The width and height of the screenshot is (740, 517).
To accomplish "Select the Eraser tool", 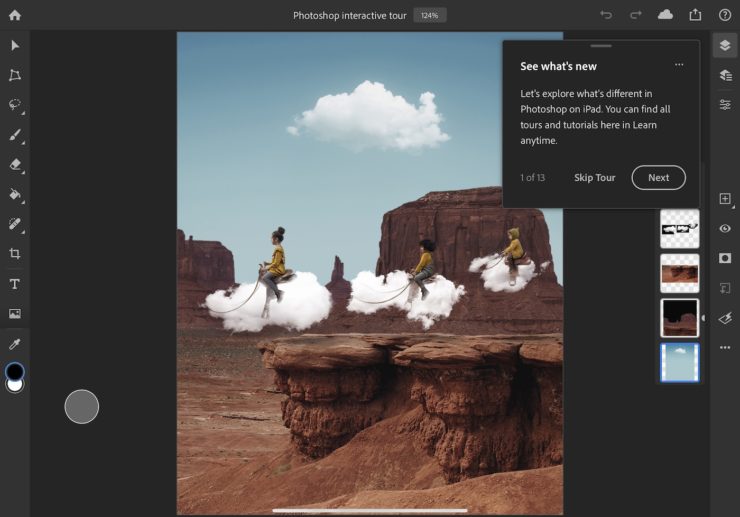I will pyautogui.click(x=15, y=165).
